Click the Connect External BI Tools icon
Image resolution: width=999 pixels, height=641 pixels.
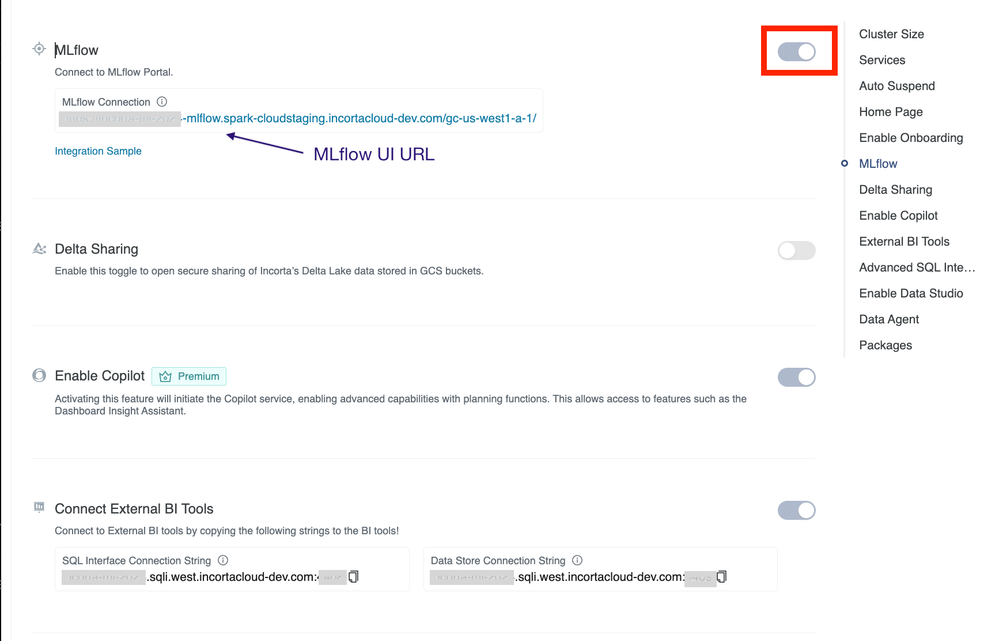[39, 508]
